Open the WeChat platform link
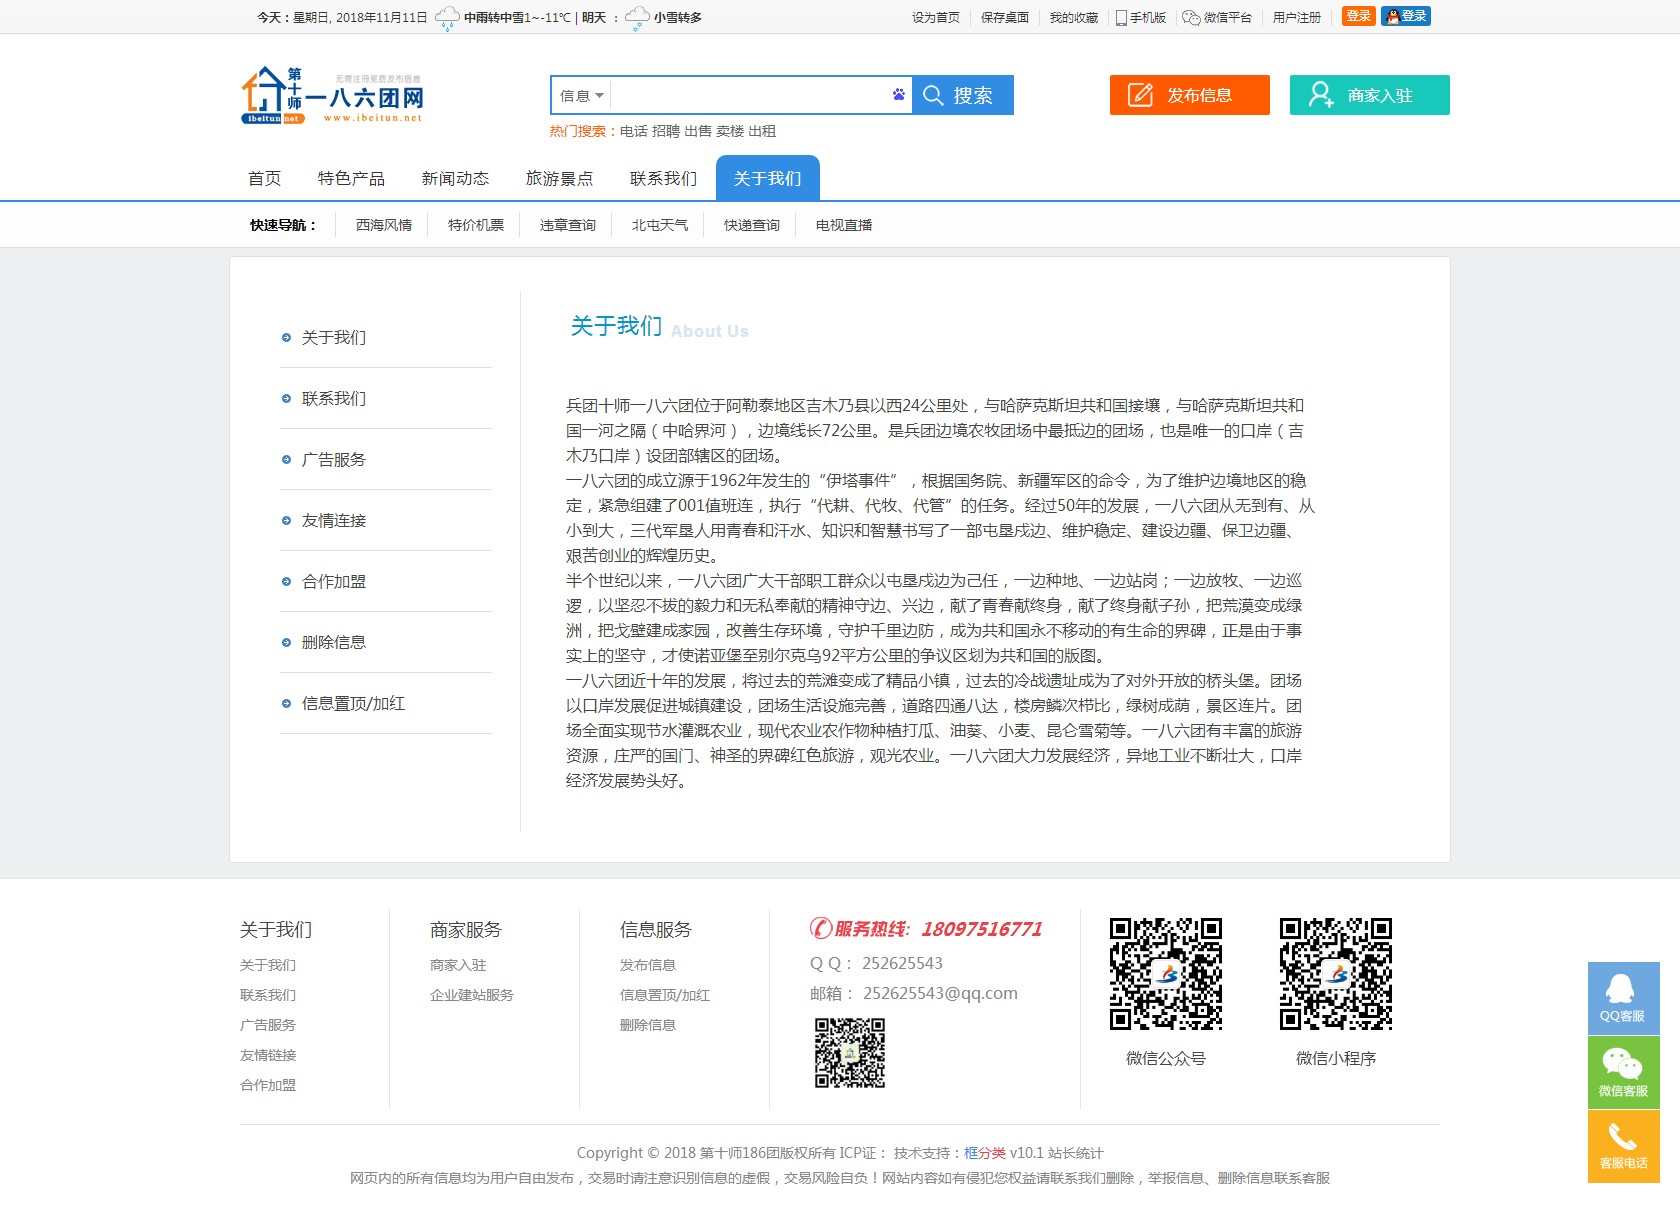Viewport: 1680px width, 1224px height. tap(1217, 18)
